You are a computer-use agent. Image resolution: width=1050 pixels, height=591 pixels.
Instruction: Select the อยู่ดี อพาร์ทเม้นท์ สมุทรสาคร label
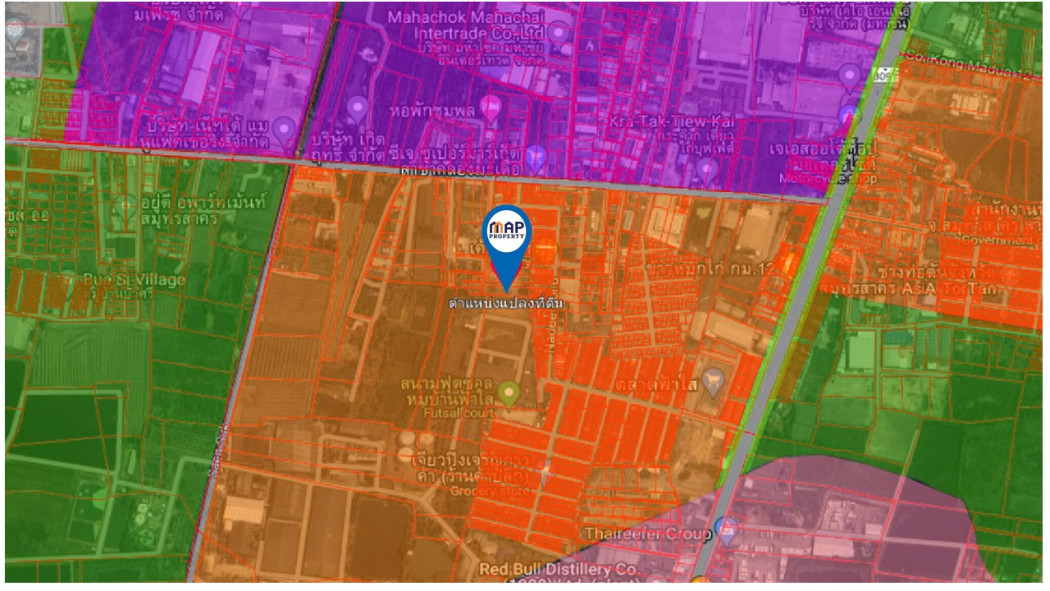(204, 209)
